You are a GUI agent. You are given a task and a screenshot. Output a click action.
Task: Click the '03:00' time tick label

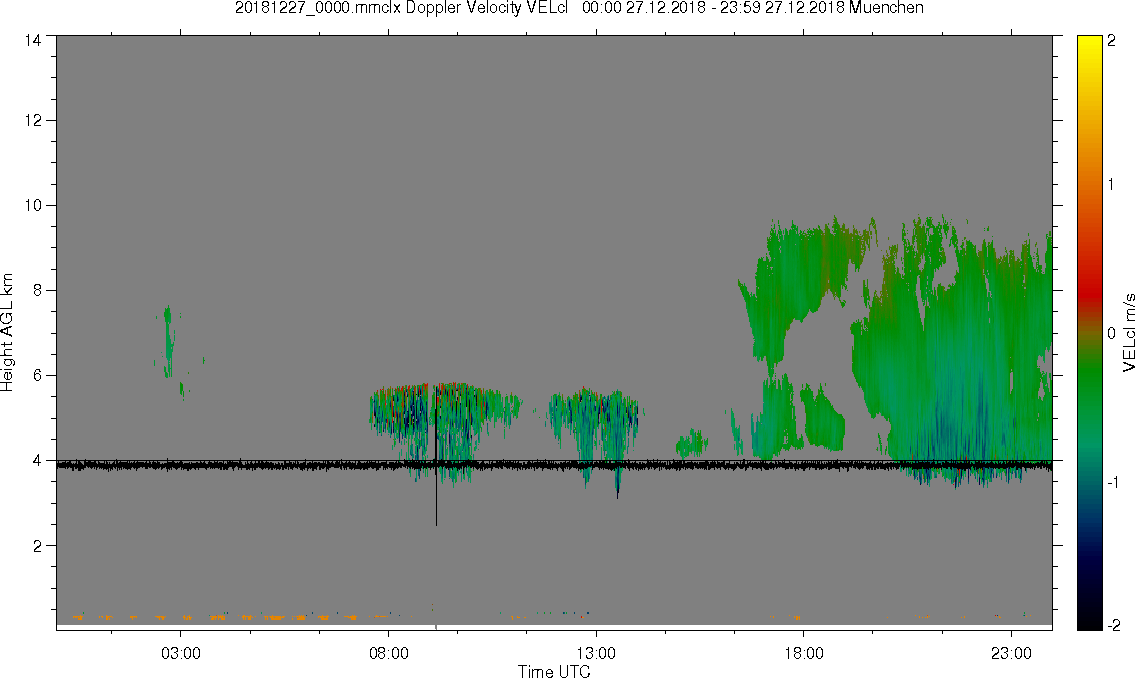[x=180, y=653]
